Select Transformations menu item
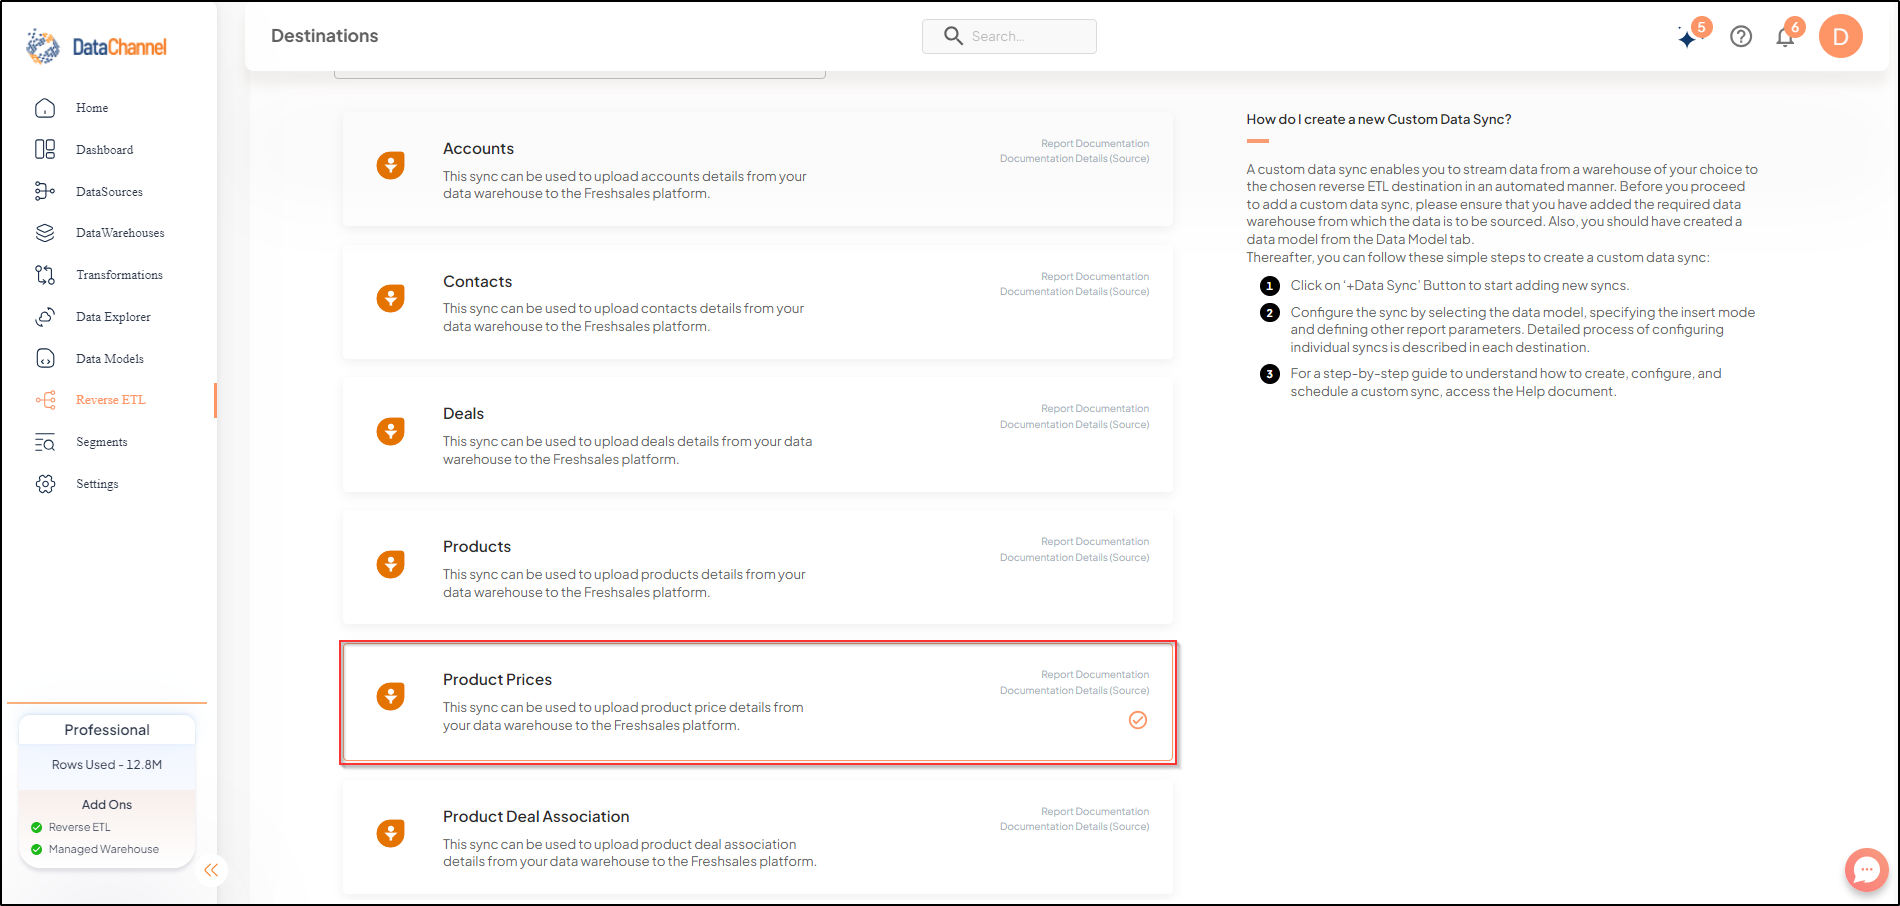Screen dimensions: 1900x906 (119, 275)
